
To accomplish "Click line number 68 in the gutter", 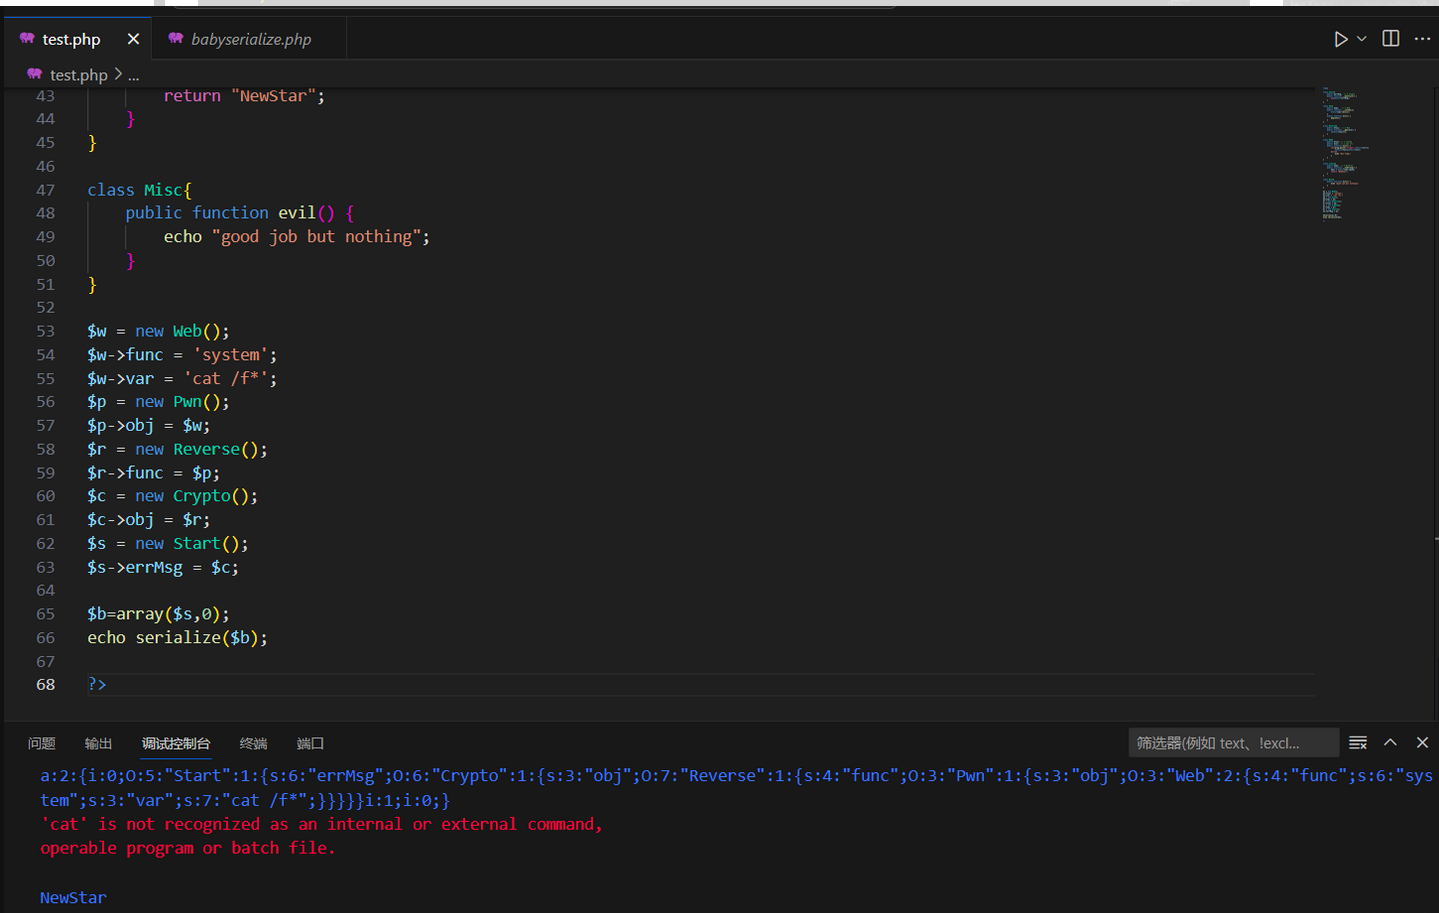I will pyautogui.click(x=46, y=685).
